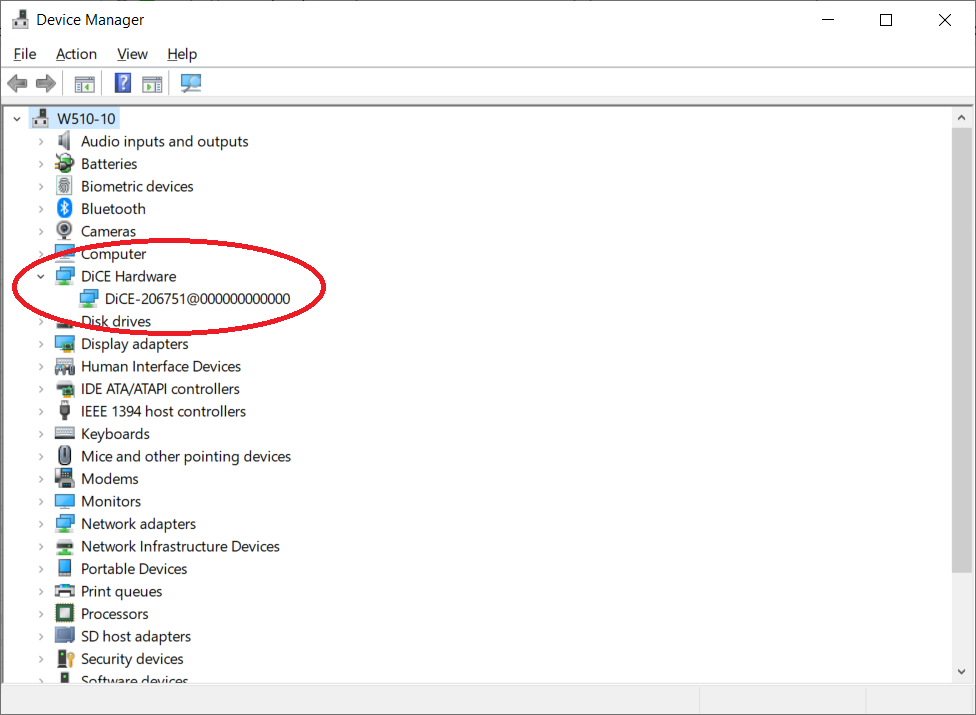Click the Cameras webcam icon
976x715 pixels.
point(65,231)
